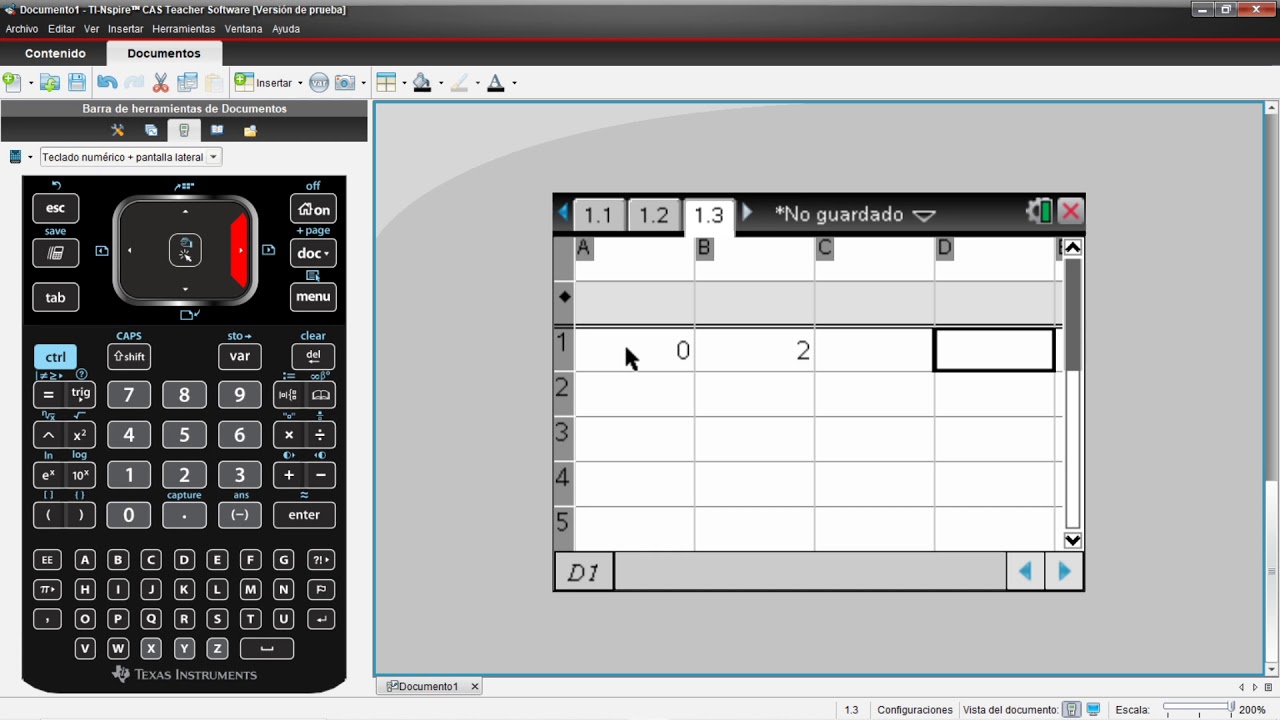This screenshot has width=1280, height=720.
Task: Click the fill color bucket icon
Action: [422, 83]
